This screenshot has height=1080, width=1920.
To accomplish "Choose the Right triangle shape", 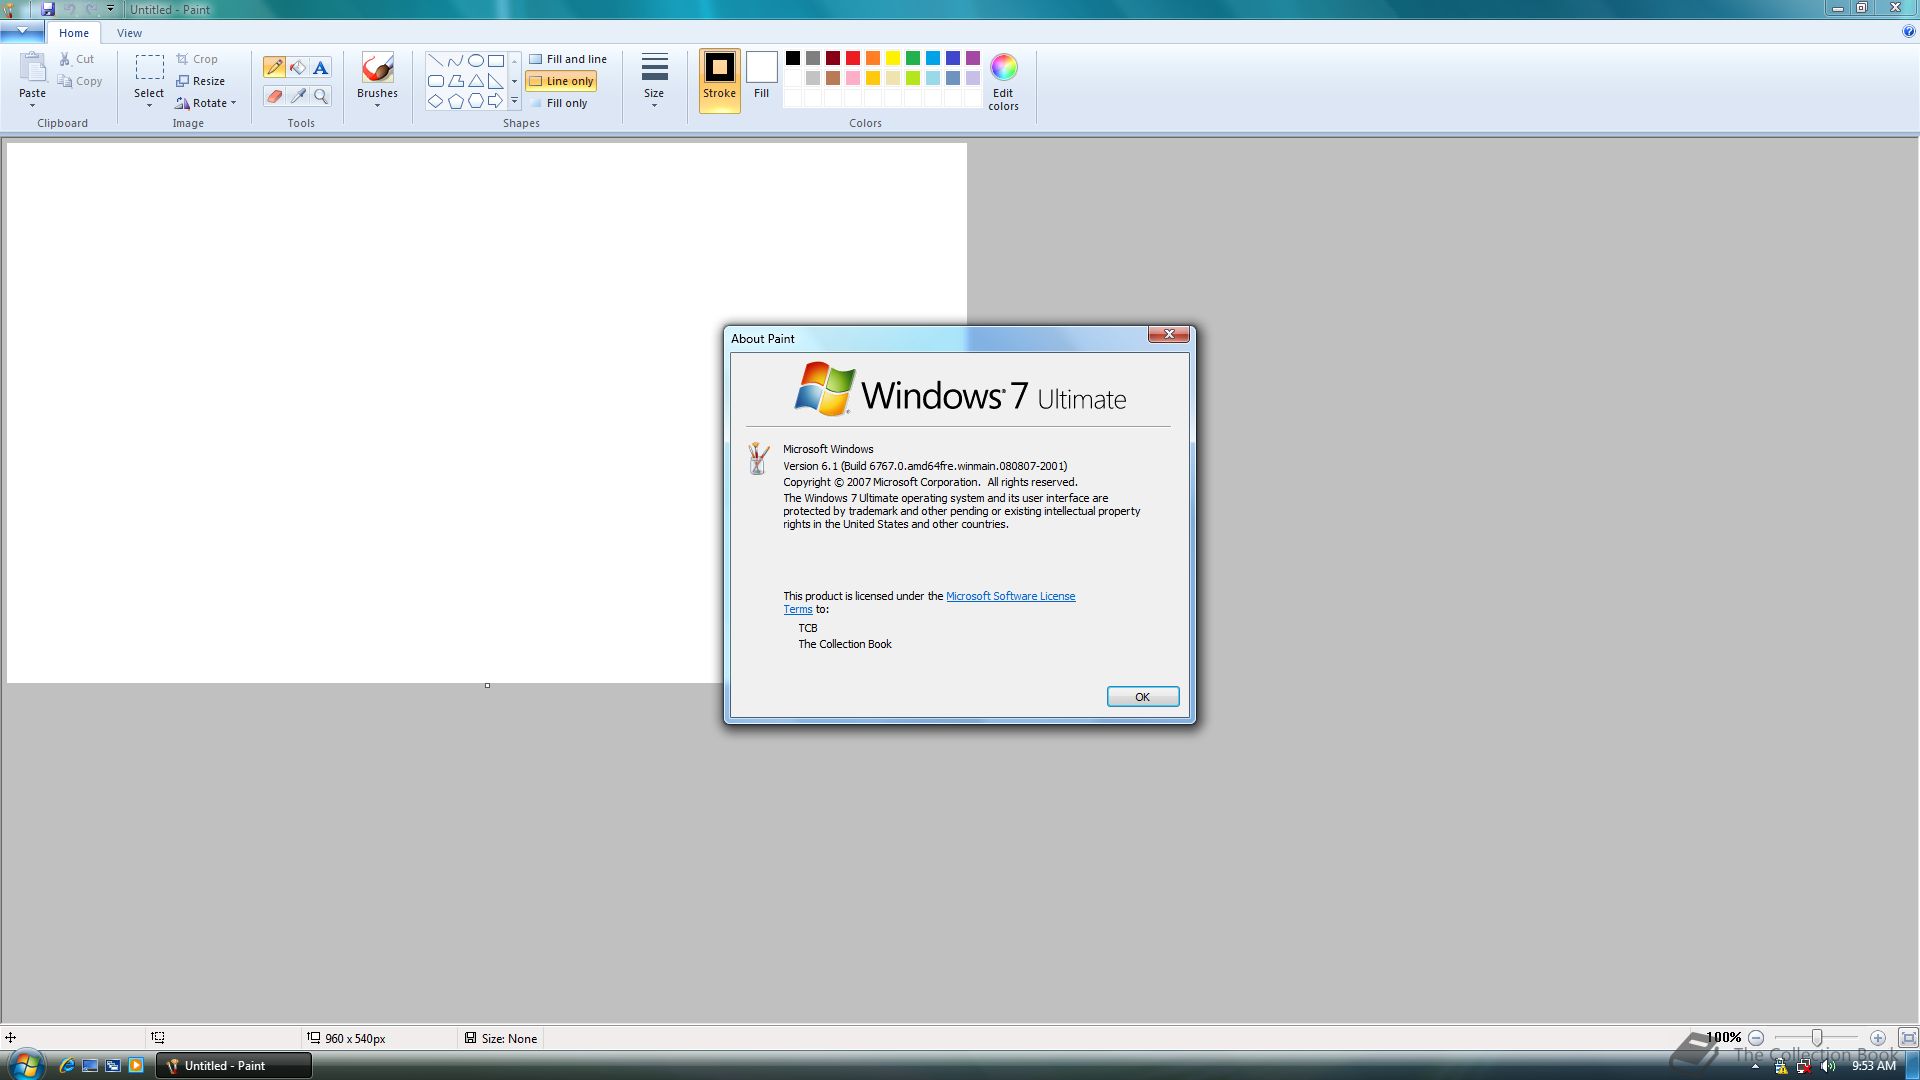I will (496, 81).
